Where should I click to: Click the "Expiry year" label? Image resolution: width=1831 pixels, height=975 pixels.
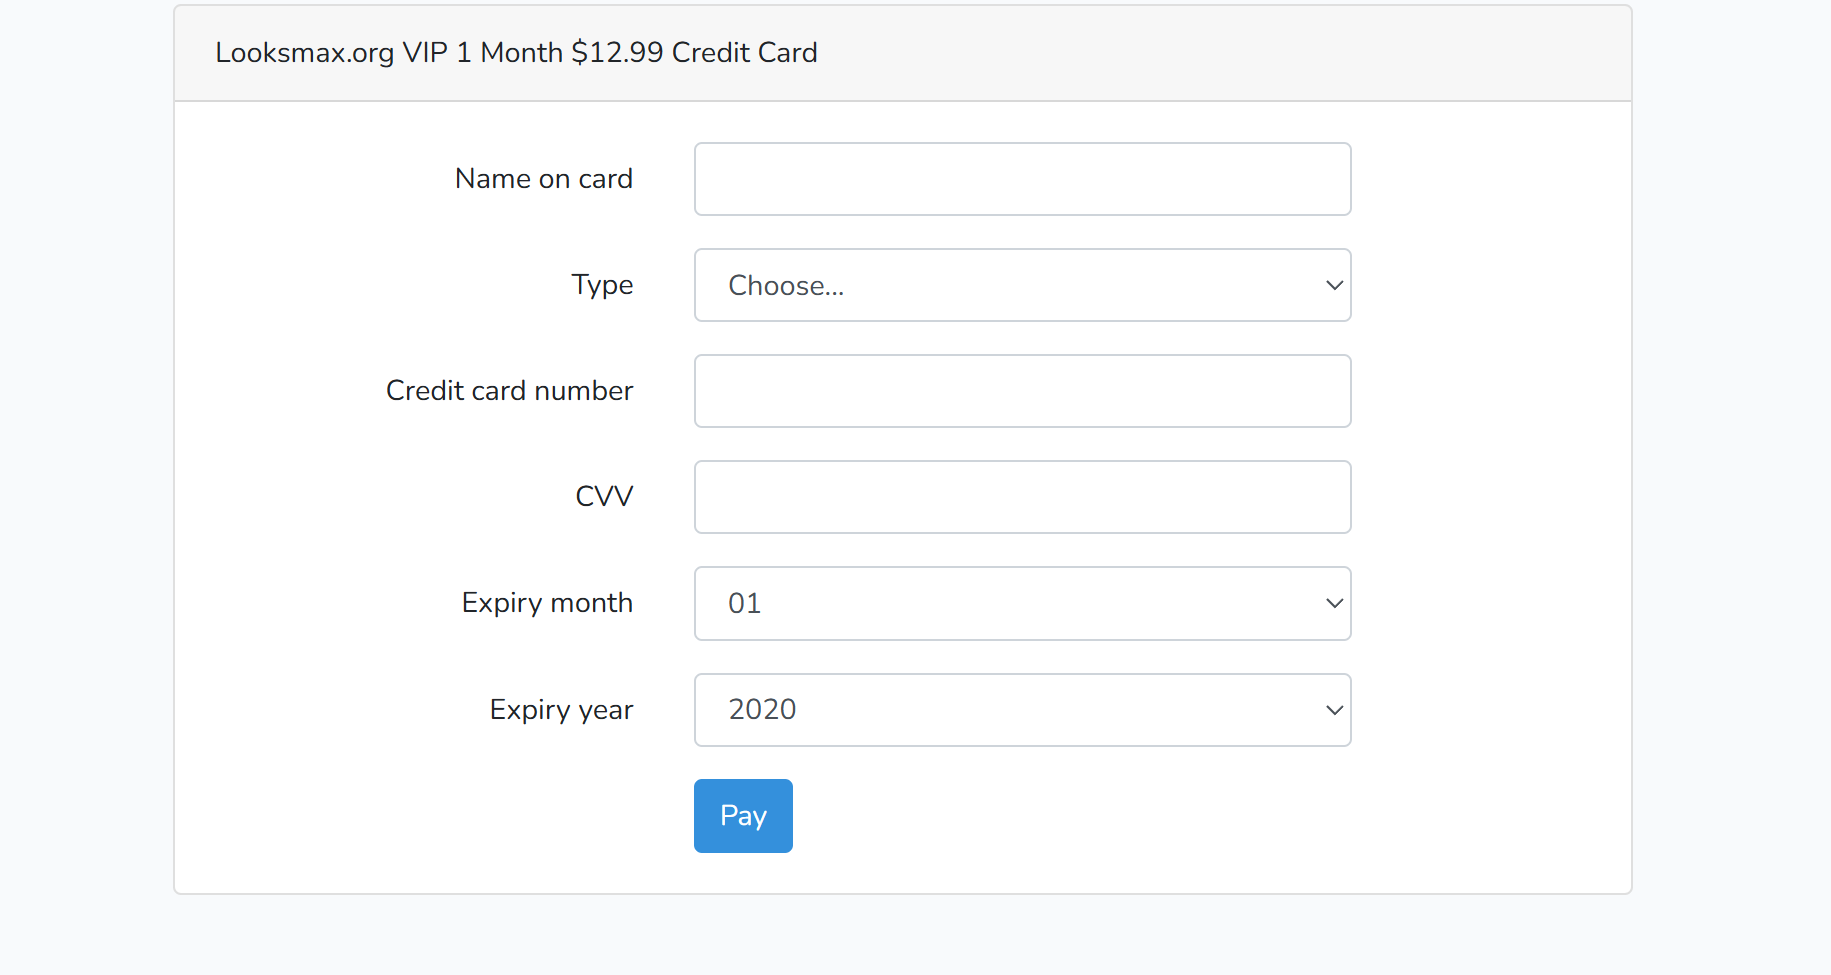[561, 710]
